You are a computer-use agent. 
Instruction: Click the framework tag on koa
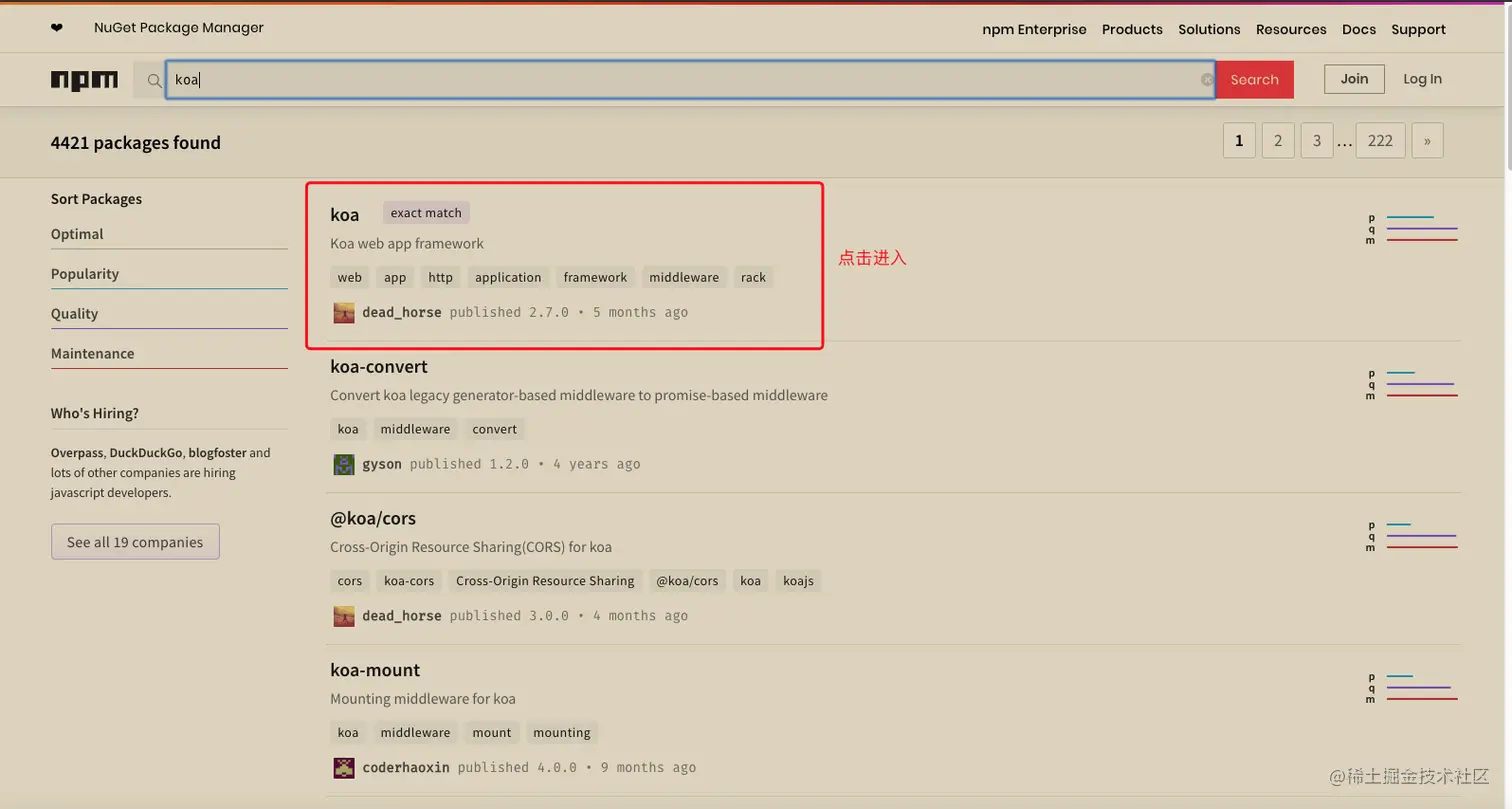tap(595, 277)
